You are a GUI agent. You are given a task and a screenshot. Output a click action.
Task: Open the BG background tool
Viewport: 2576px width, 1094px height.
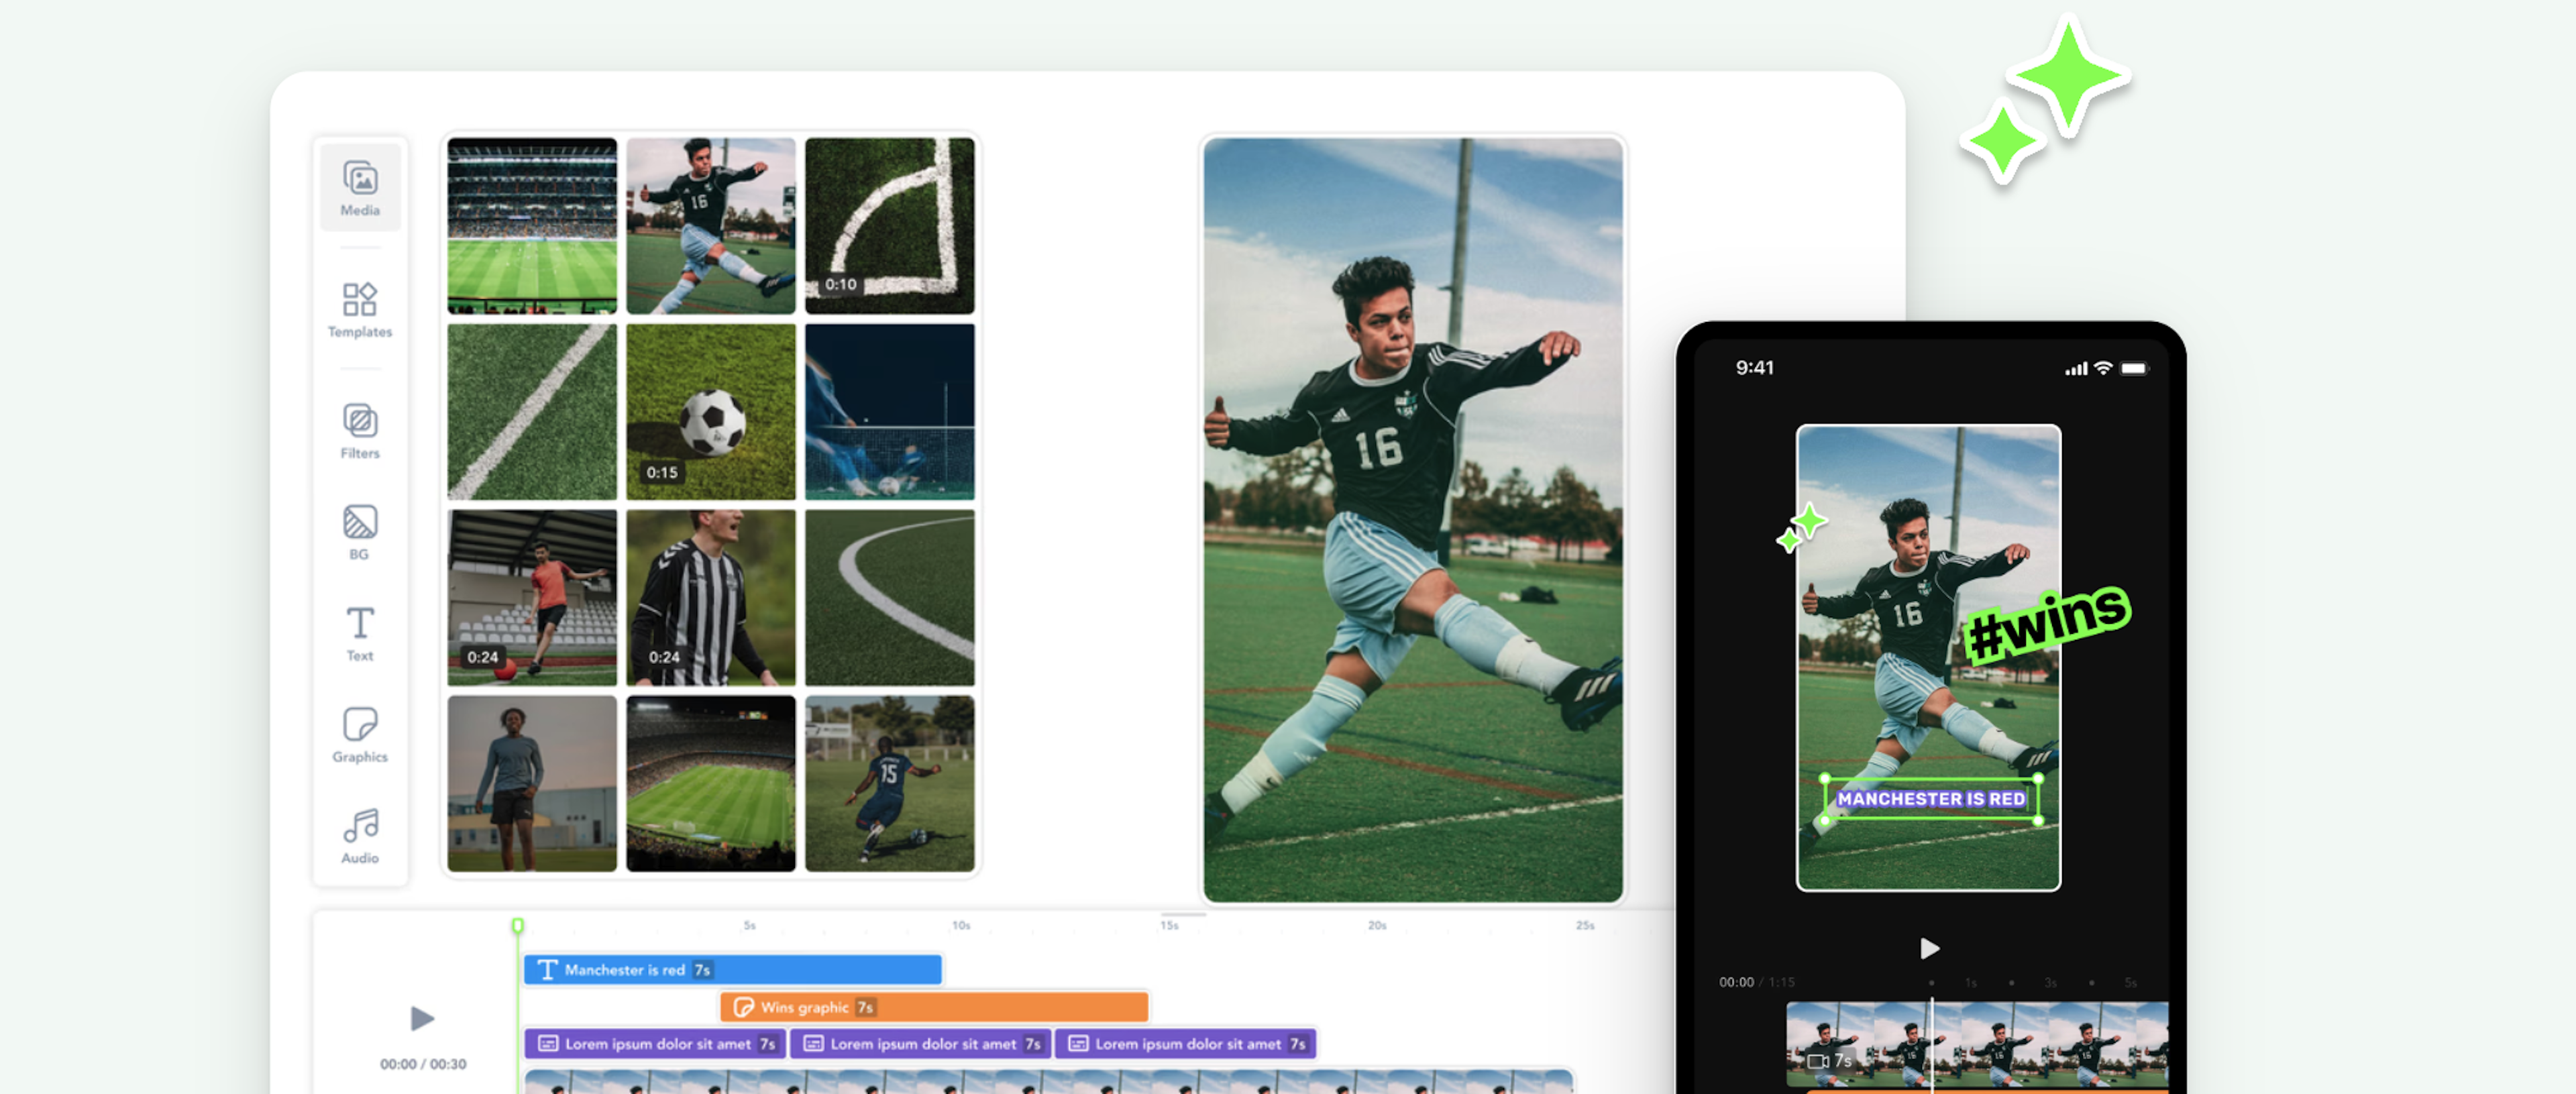click(x=360, y=532)
